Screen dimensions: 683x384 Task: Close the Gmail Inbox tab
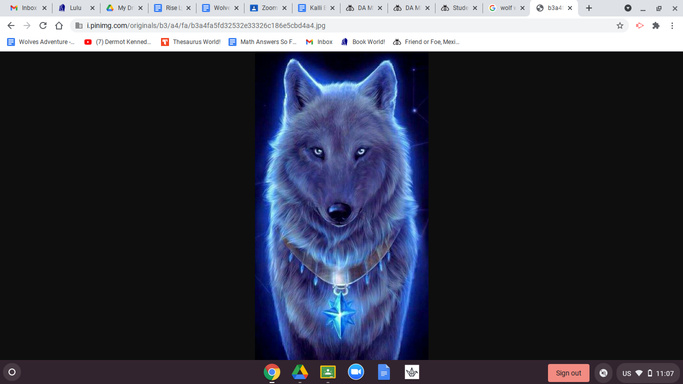[44, 8]
